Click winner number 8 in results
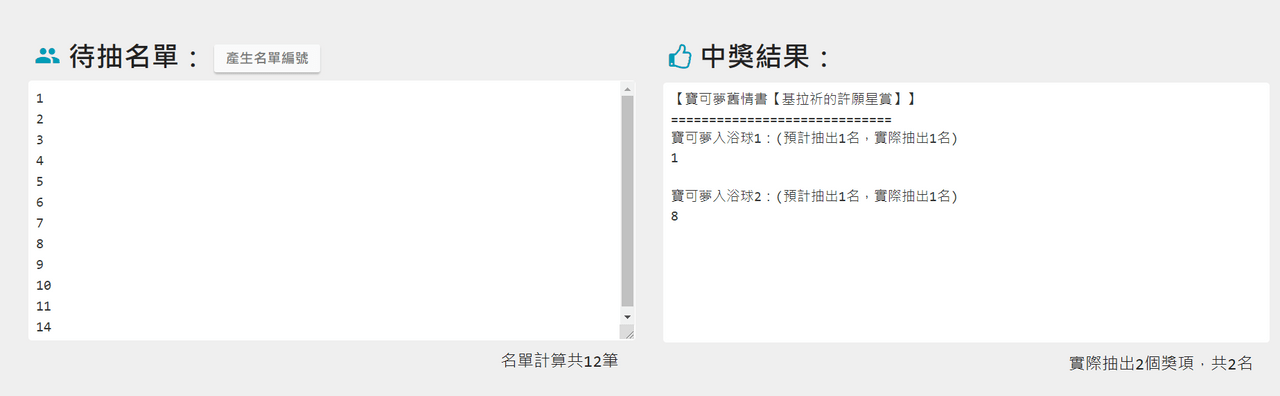The height and width of the screenshot is (396, 1280). 675,216
